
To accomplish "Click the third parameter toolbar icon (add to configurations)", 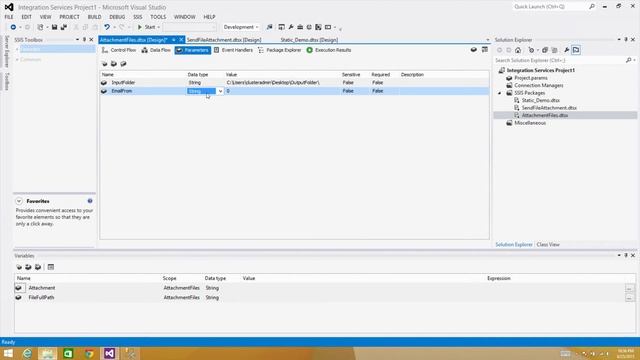I will click(x=123, y=64).
